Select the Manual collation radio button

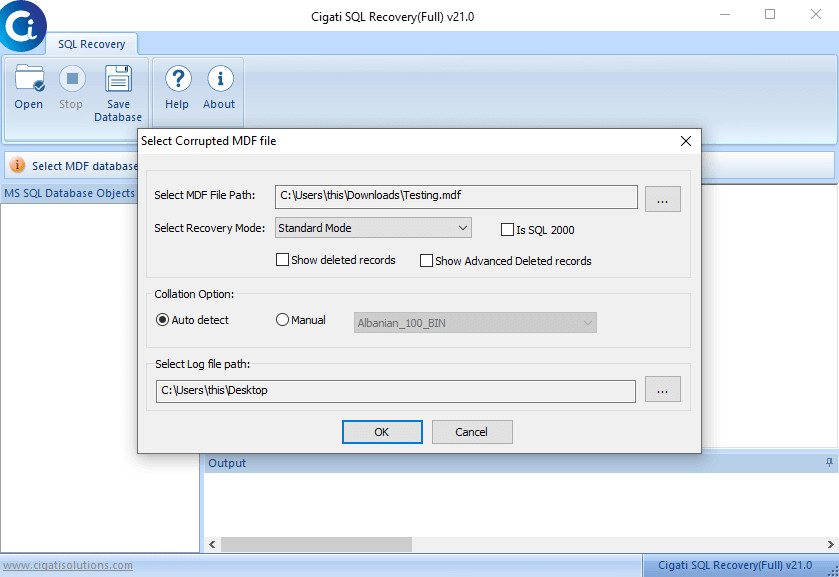point(282,320)
